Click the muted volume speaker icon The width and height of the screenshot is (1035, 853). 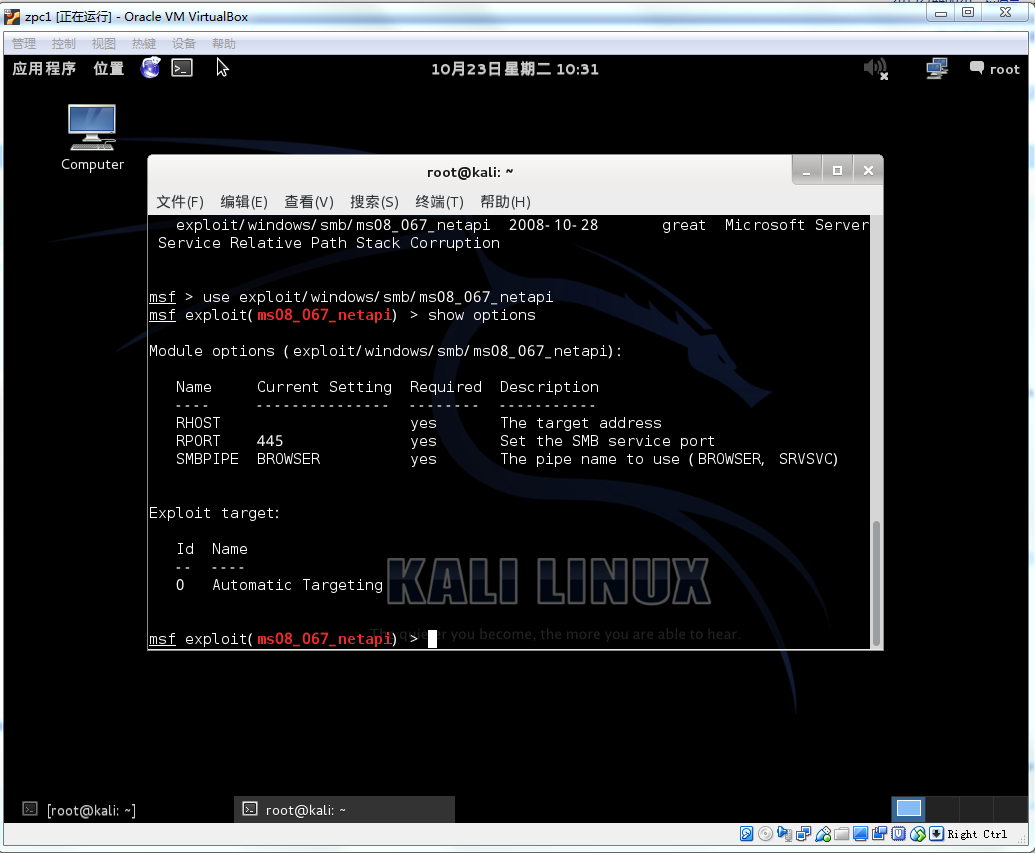876,69
